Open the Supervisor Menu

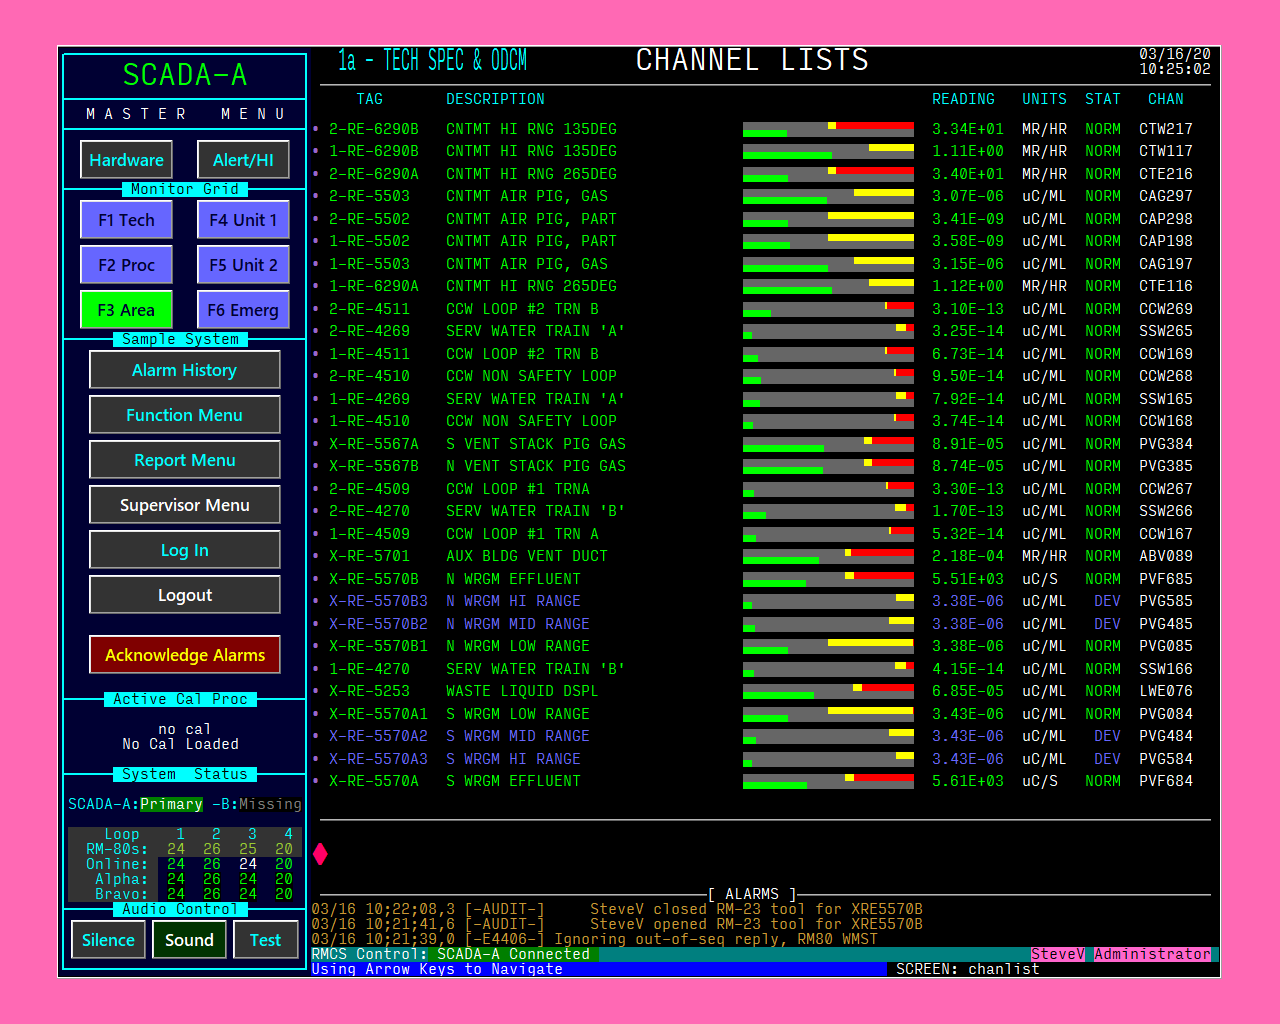pos(185,505)
